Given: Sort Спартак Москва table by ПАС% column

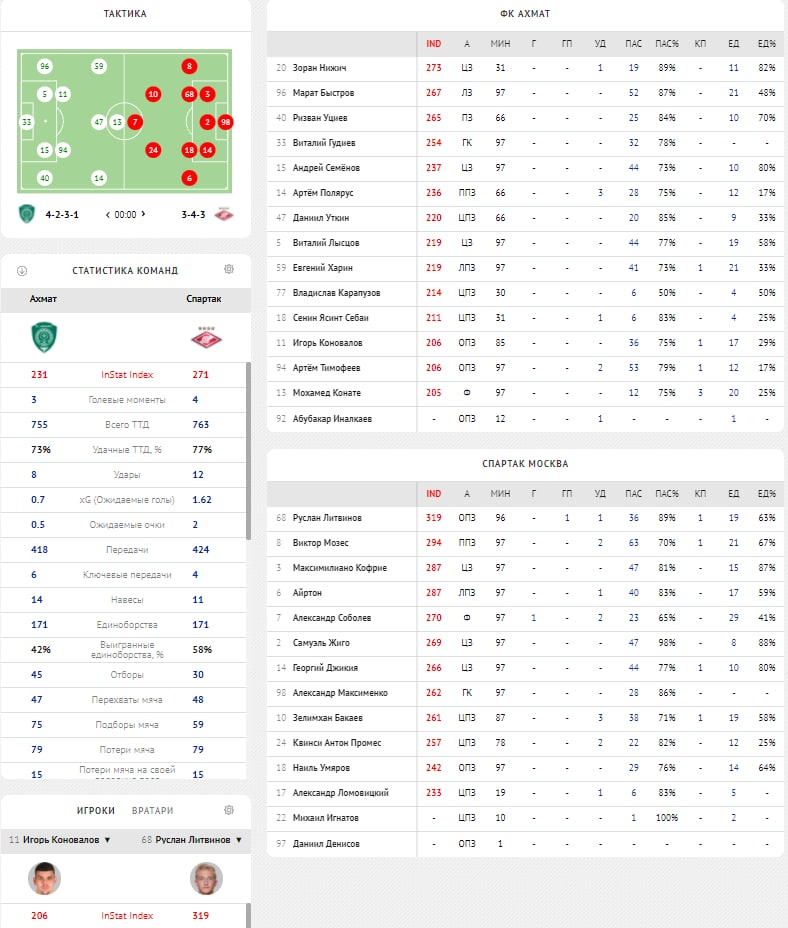Looking at the screenshot, I should [x=667, y=493].
